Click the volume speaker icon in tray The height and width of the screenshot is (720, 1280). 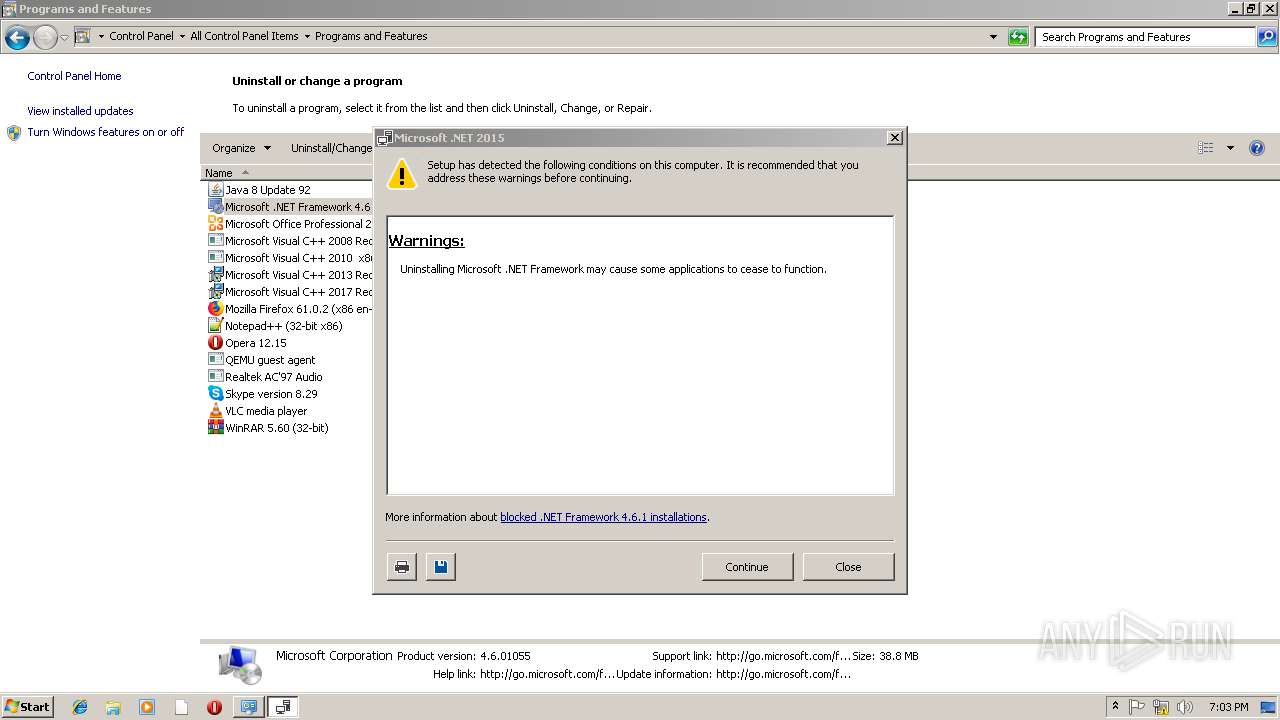click(1185, 707)
